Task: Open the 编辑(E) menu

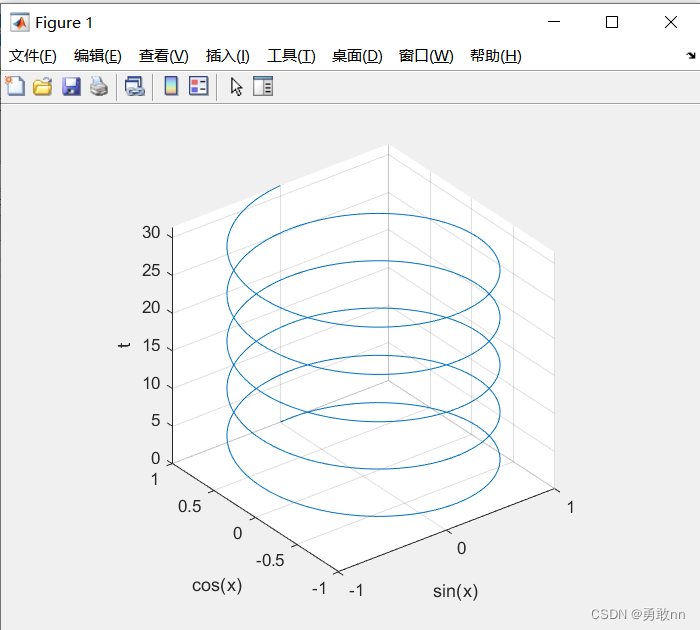Action: (98, 56)
